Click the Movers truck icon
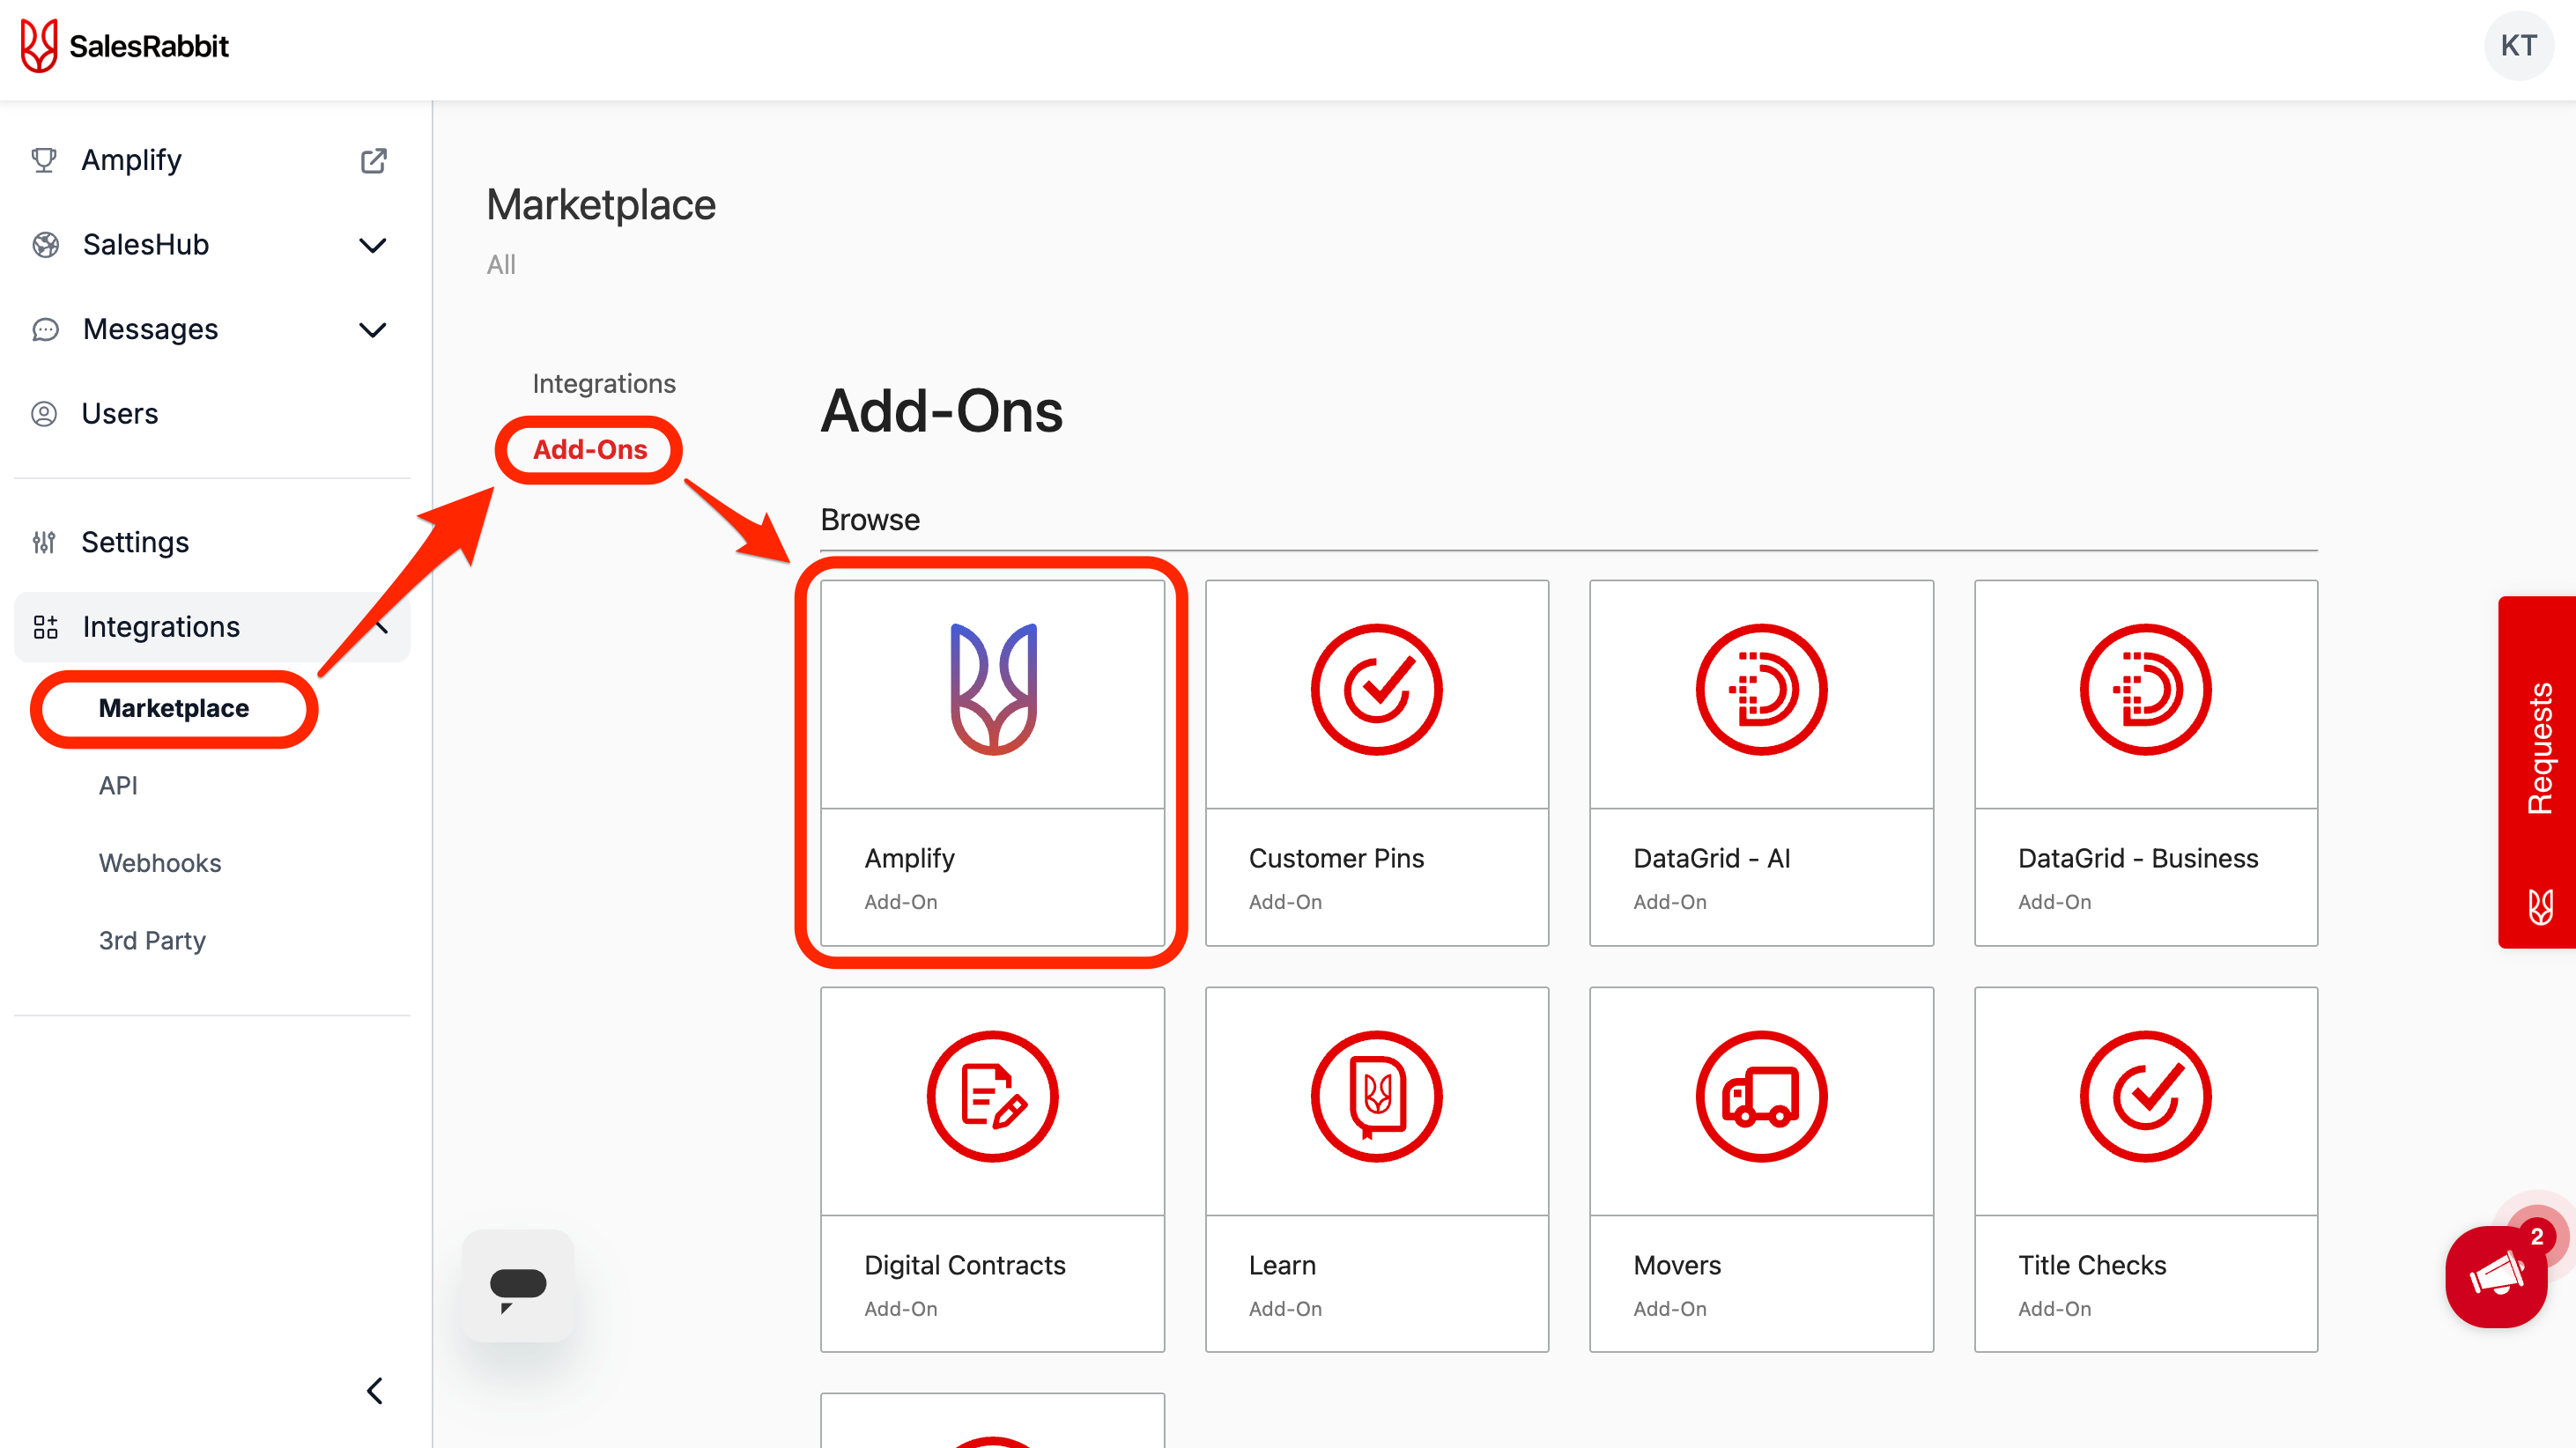Image resolution: width=2576 pixels, height=1448 pixels. 1761,1096
